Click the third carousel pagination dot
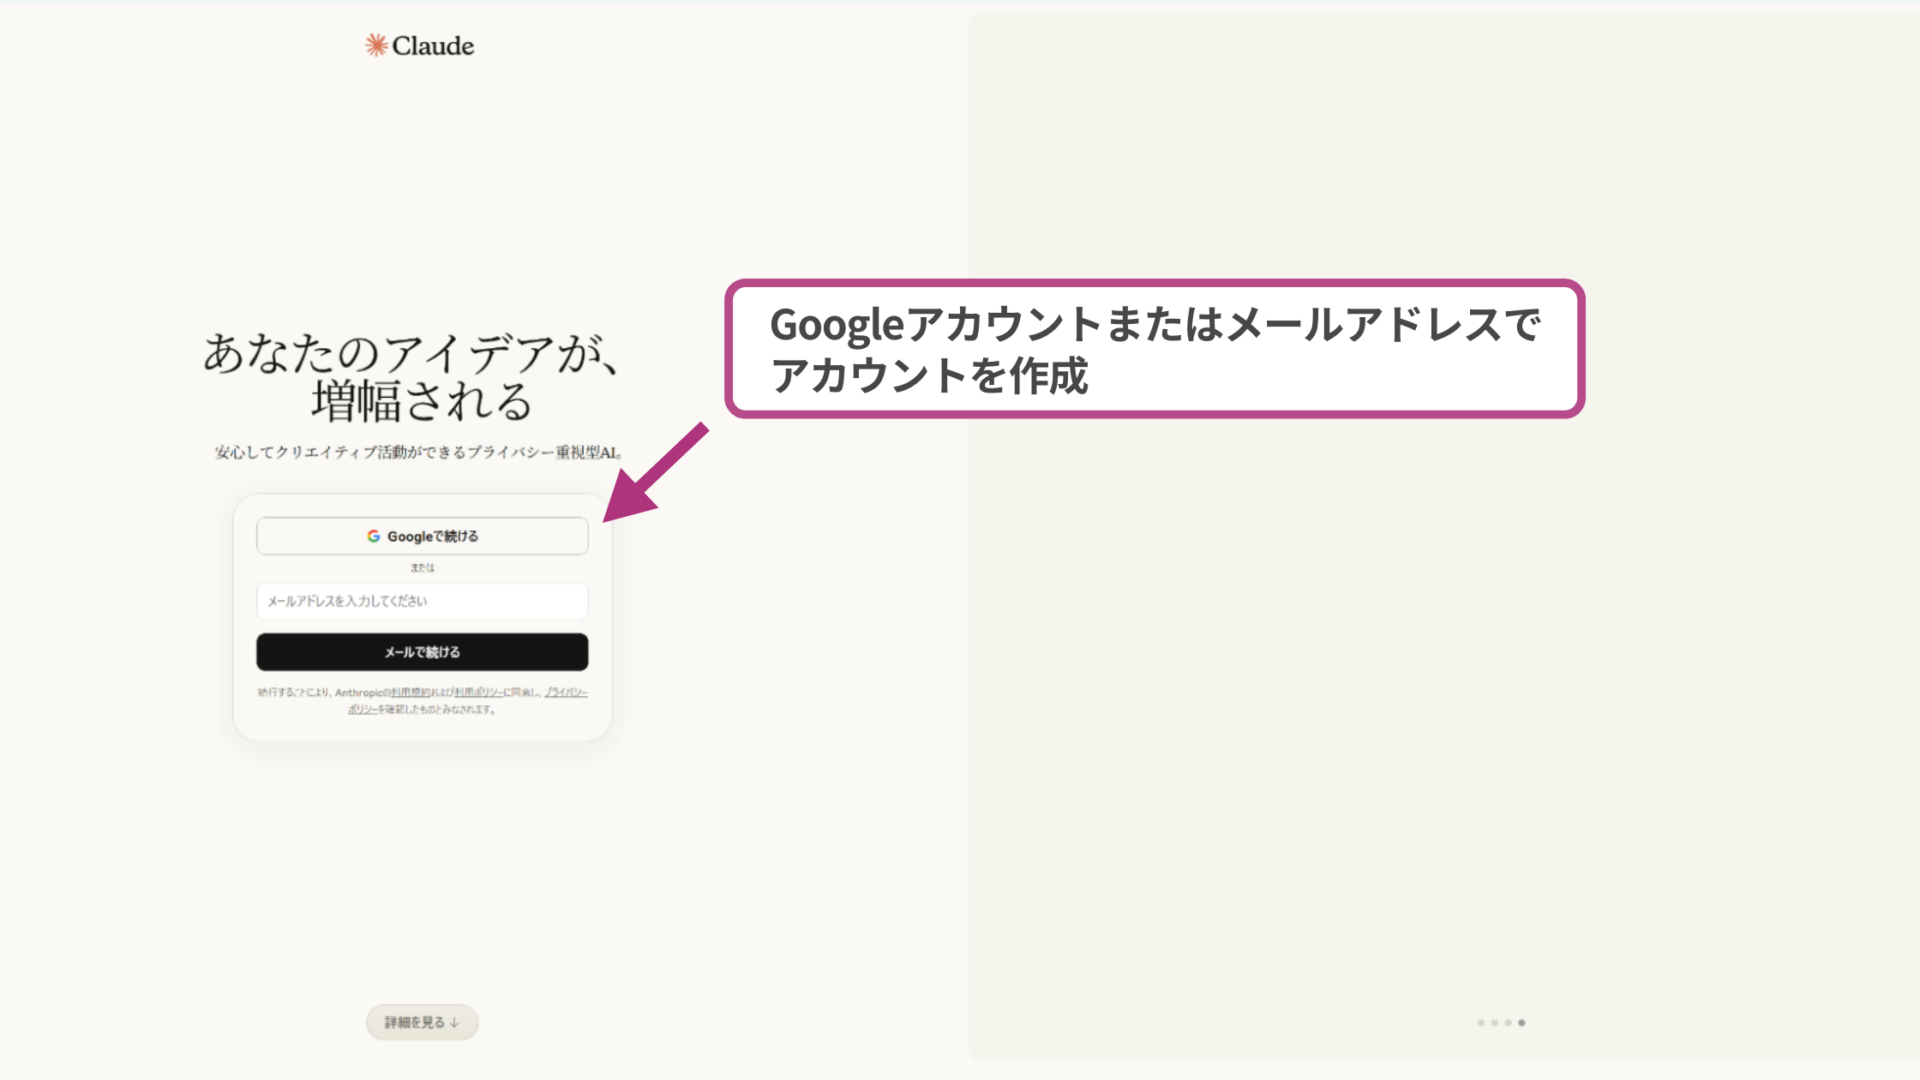 click(1508, 1022)
